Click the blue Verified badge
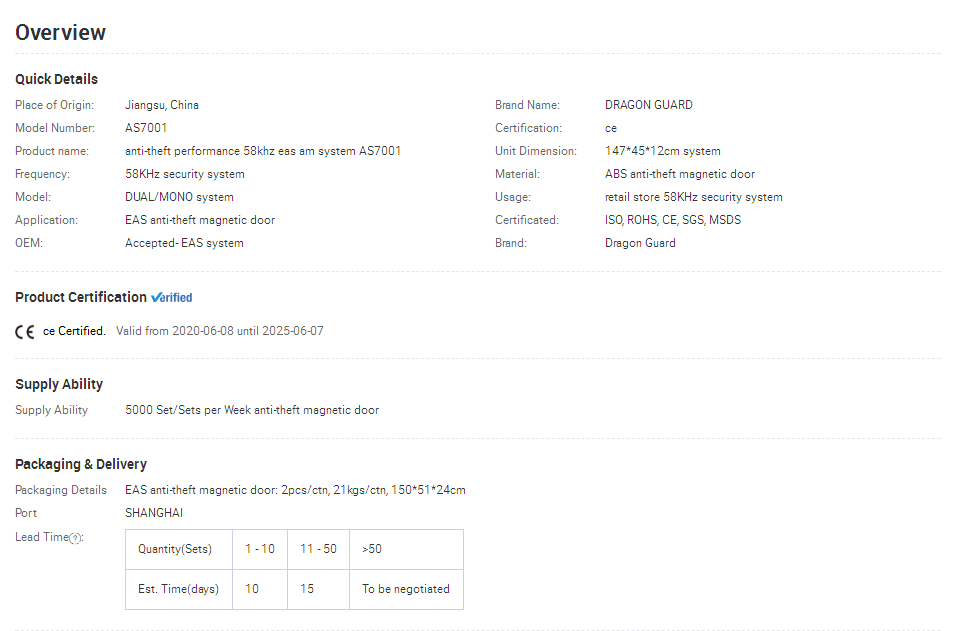 [x=172, y=298]
